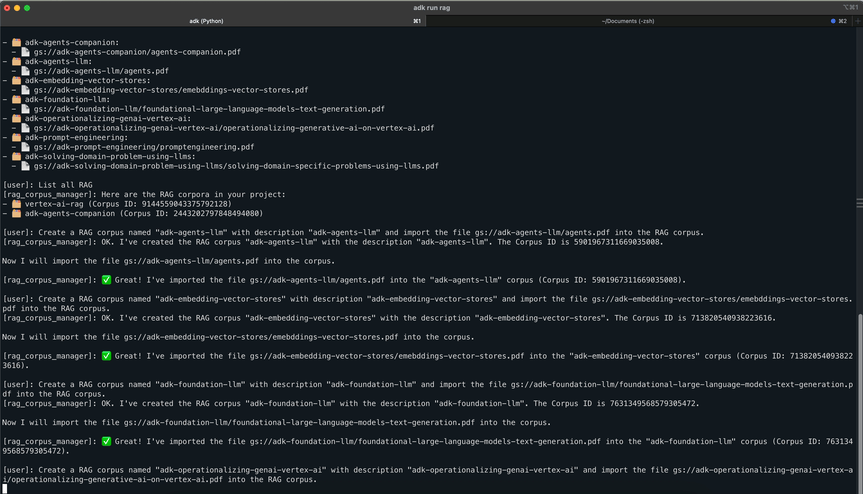
Task: Click file icon beside promptengineering.pdf path
Action: pyautogui.click(x=25, y=147)
